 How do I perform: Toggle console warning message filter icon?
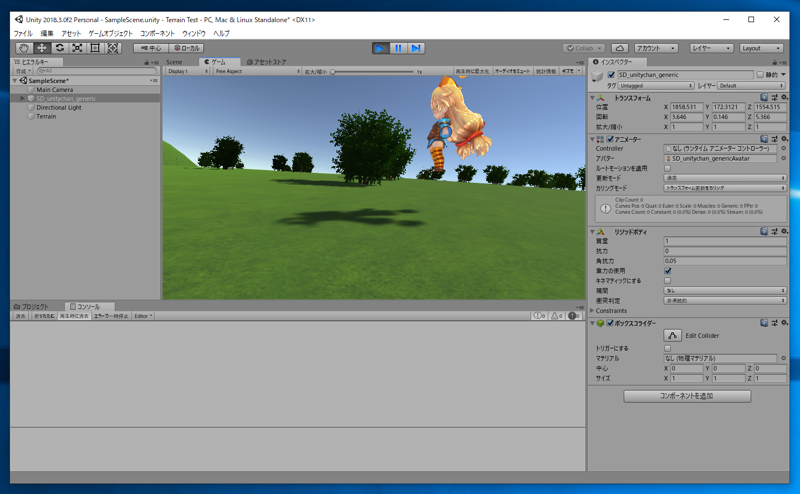(557, 316)
